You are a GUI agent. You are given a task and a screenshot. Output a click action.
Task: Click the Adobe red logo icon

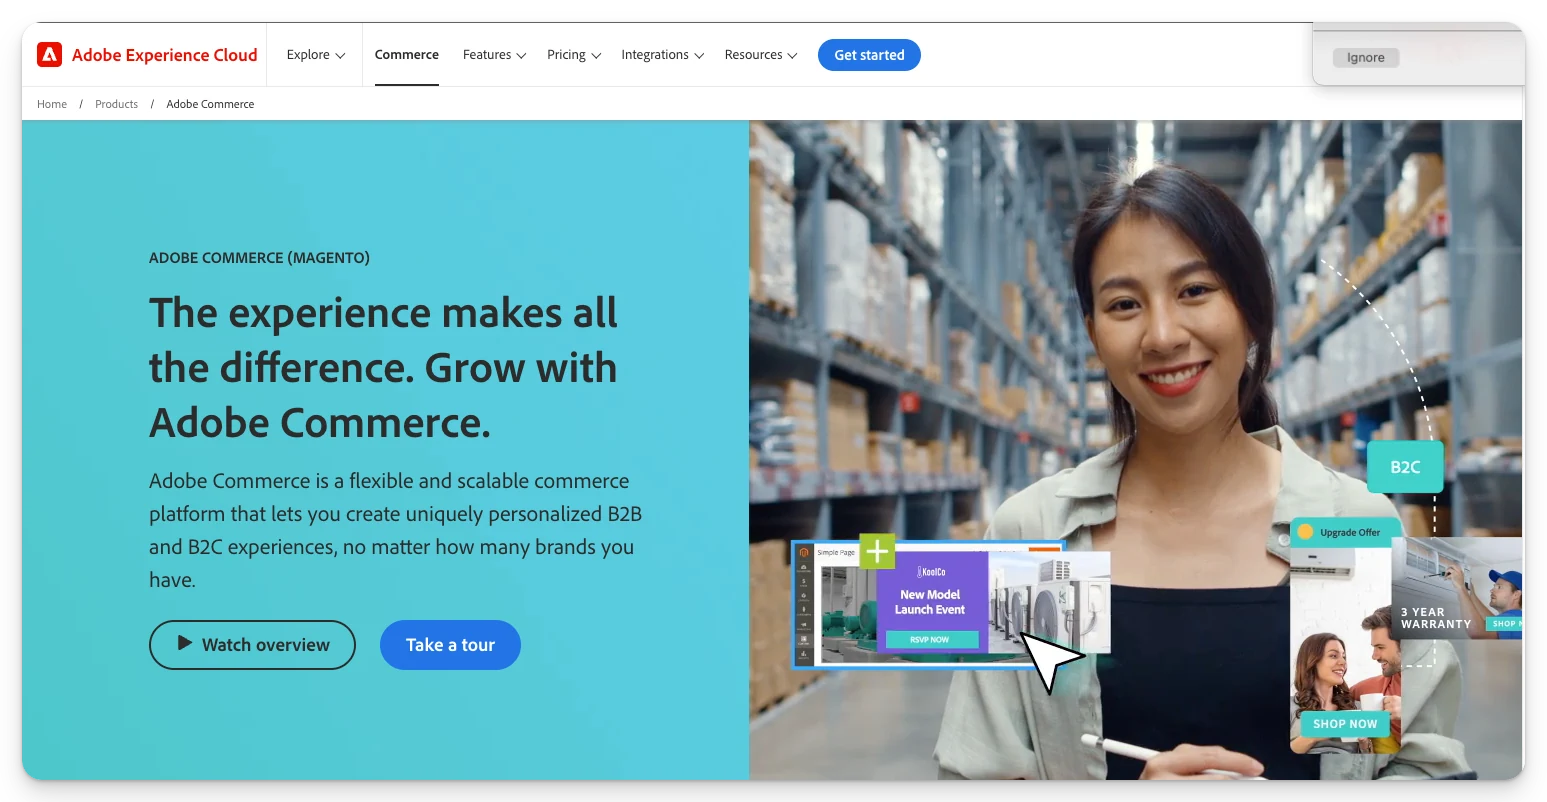(49, 55)
